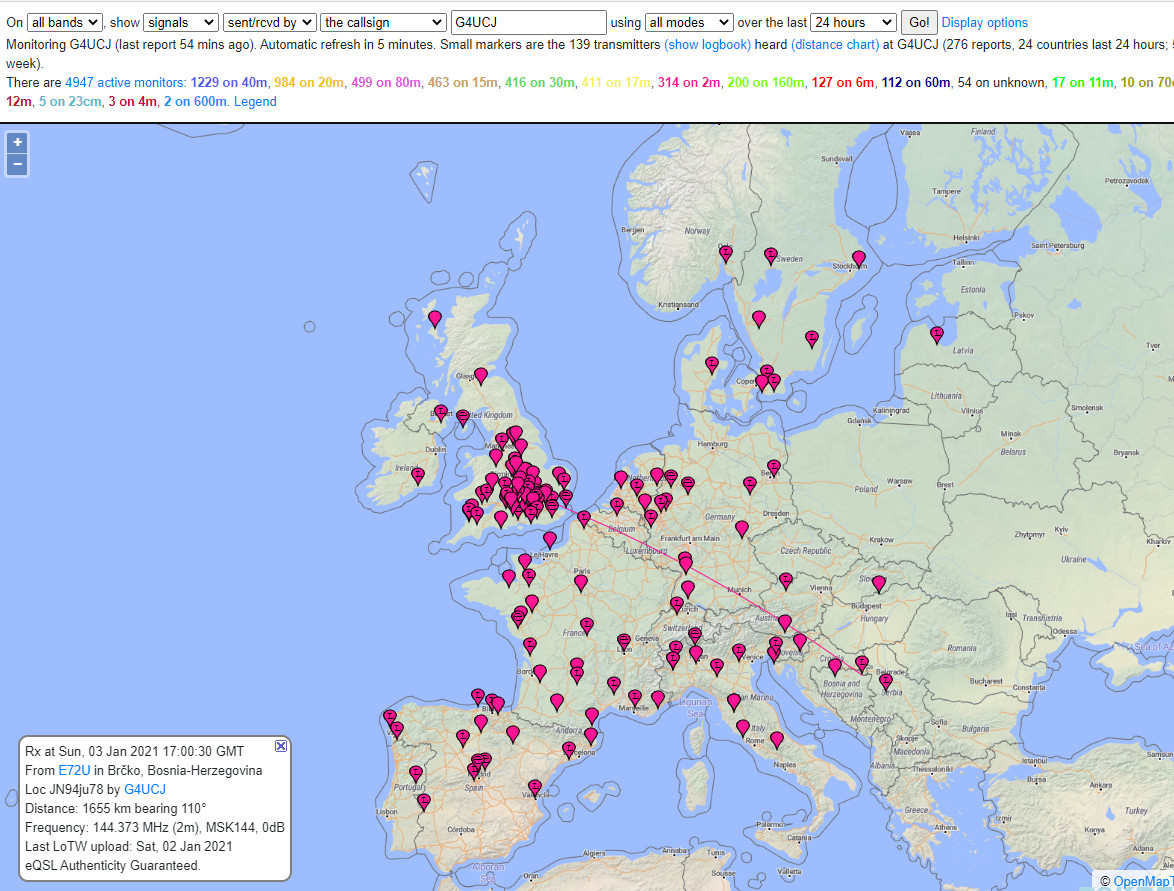This screenshot has height=891, width=1174.
Task: Open the Legend link
Action: coord(255,101)
